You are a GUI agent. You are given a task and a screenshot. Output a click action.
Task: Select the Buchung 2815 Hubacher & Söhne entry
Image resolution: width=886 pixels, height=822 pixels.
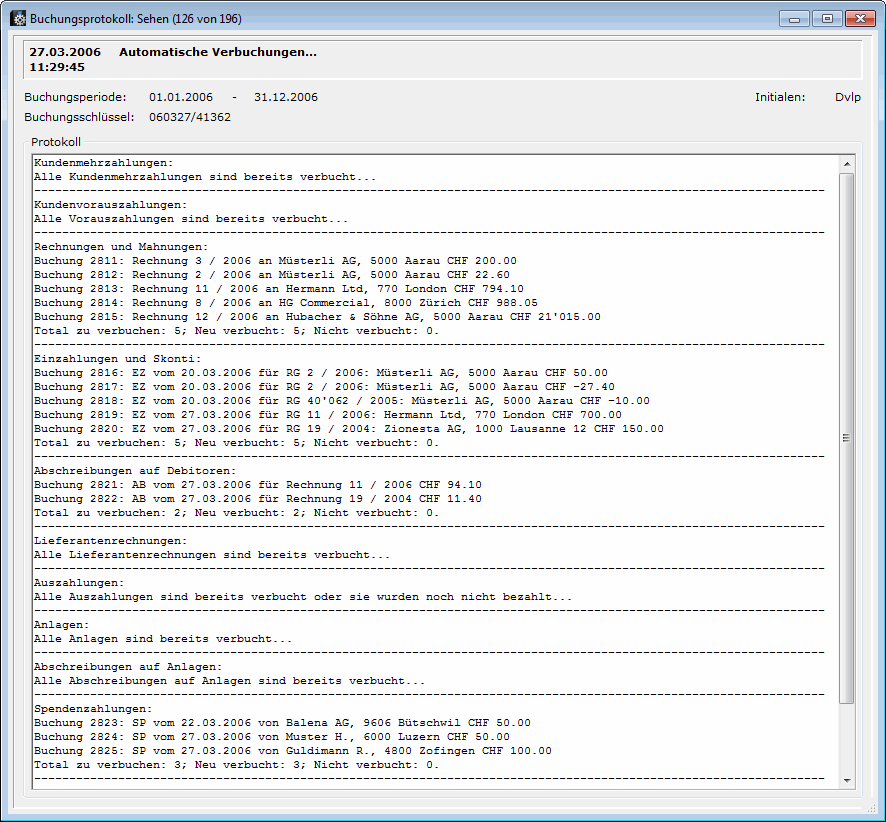click(317, 316)
